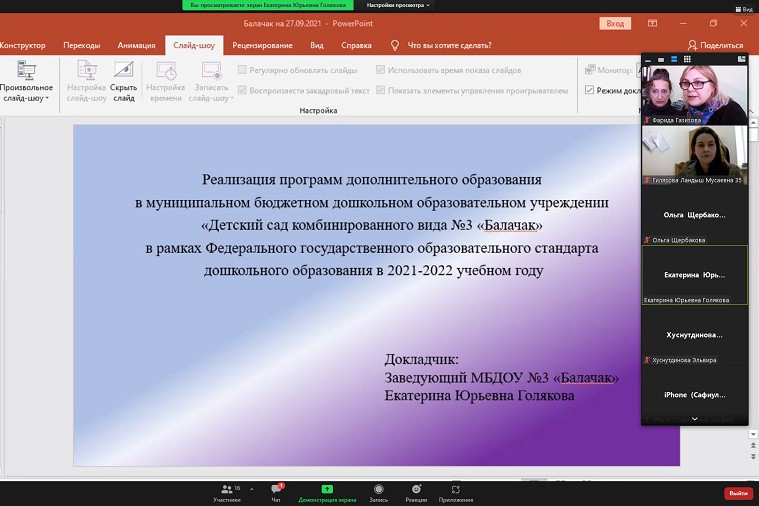The image size is (759, 506).
Task: Select Галярова Ландыш Мусаевна video thumbnail
Action: coord(695,155)
